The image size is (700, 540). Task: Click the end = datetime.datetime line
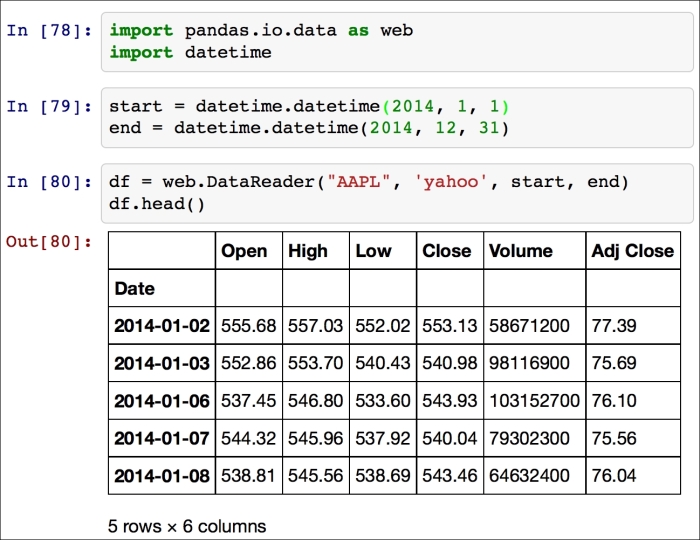(x=309, y=128)
